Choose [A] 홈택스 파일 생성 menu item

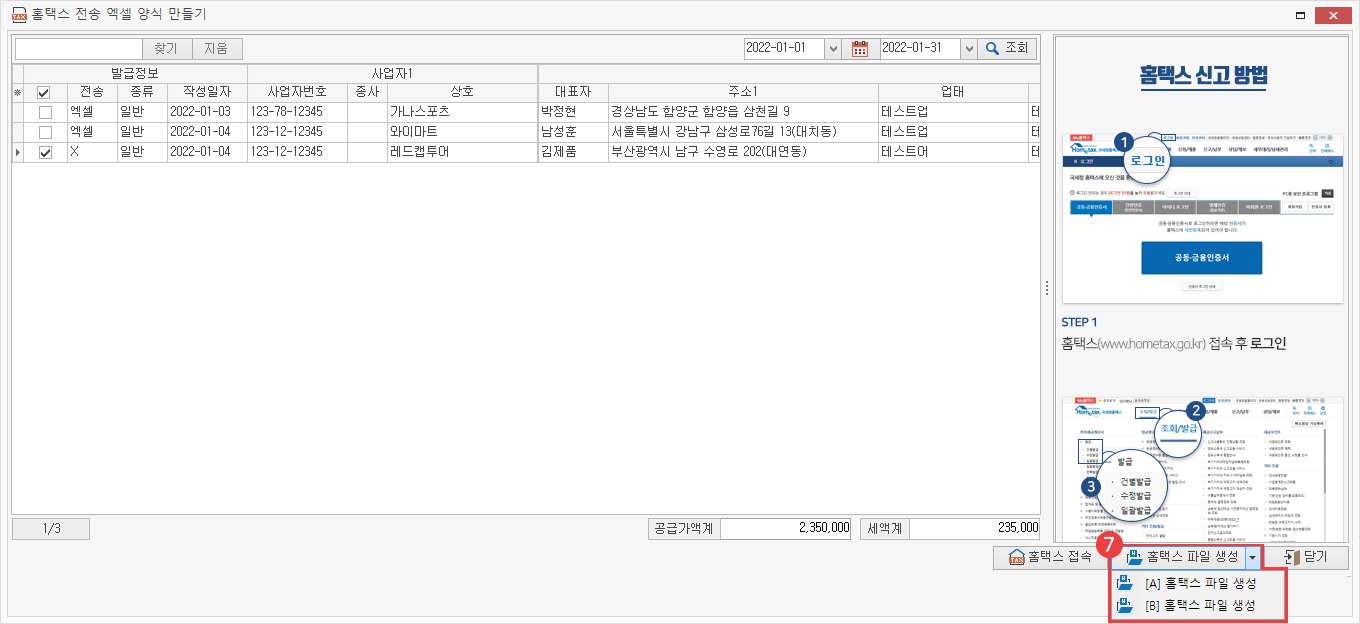pos(1198,583)
